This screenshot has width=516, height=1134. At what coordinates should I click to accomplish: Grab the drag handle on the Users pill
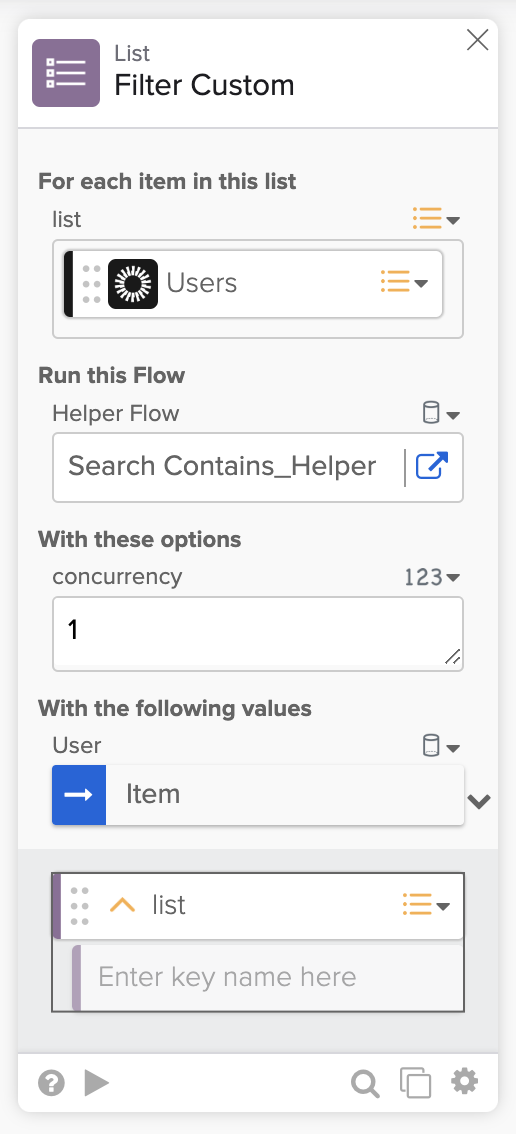[91, 284]
